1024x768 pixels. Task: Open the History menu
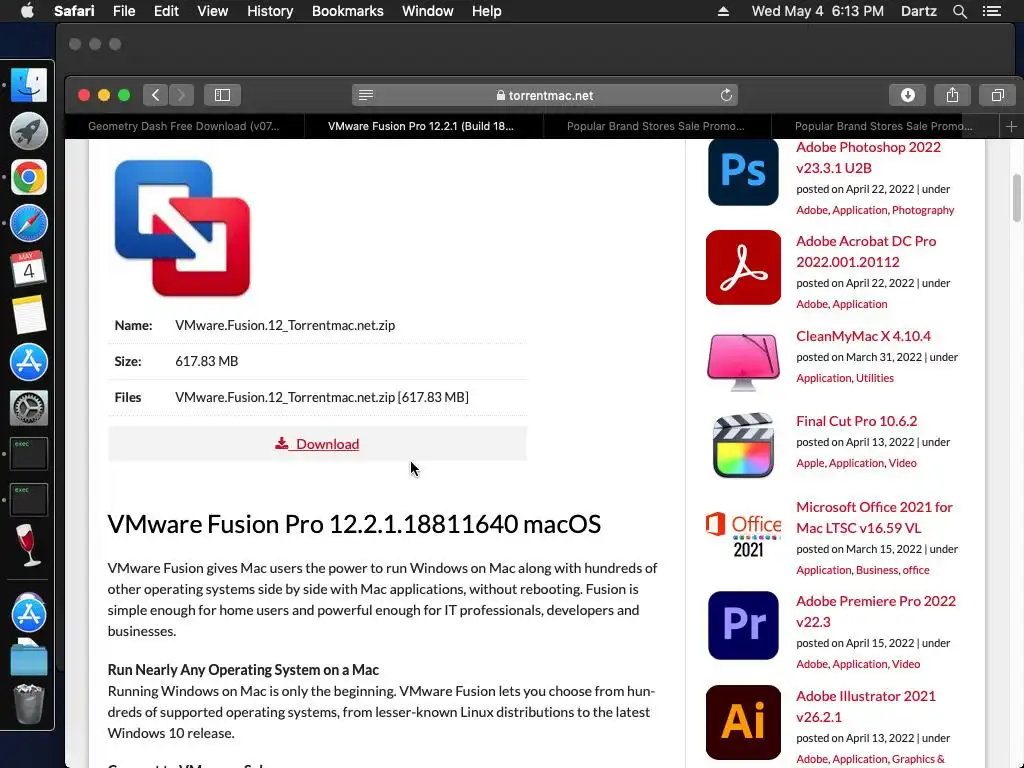pos(270,11)
